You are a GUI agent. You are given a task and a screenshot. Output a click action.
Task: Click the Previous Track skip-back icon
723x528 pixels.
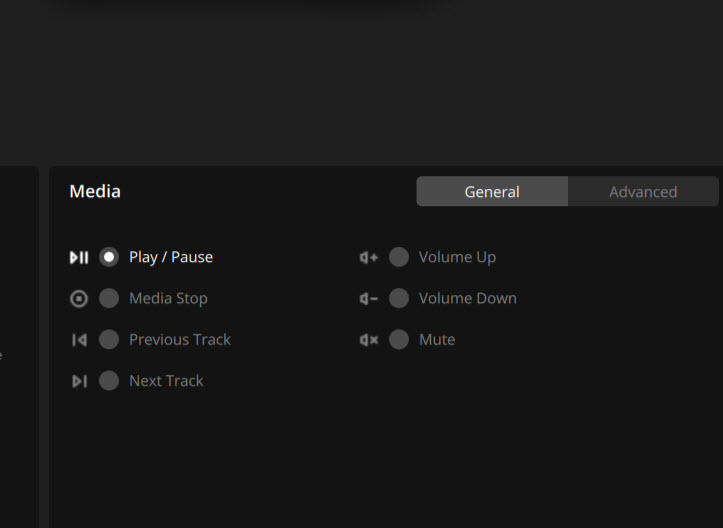tap(79, 340)
